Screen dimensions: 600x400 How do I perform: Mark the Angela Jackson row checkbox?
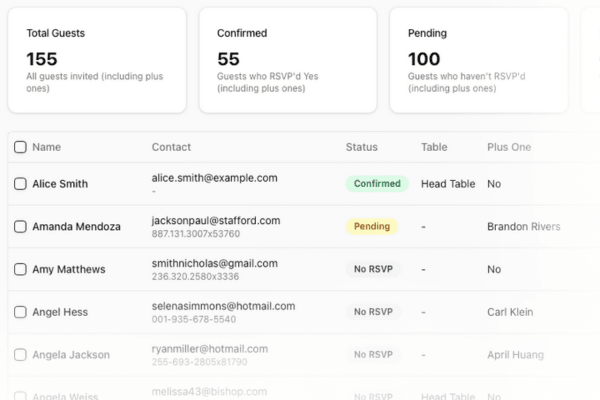click(20, 355)
